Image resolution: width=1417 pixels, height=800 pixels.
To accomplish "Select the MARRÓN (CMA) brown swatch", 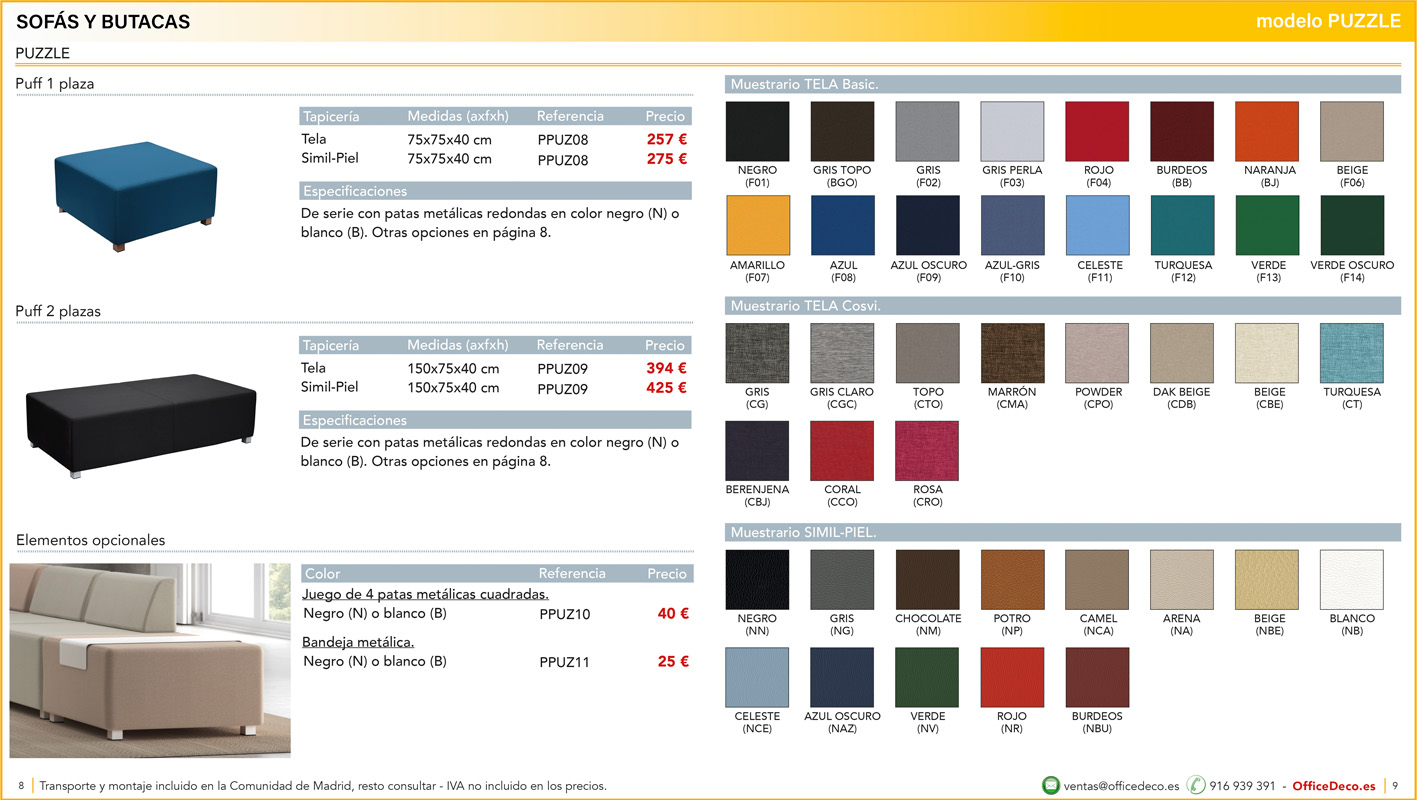I will click(x=1012, y=353).
